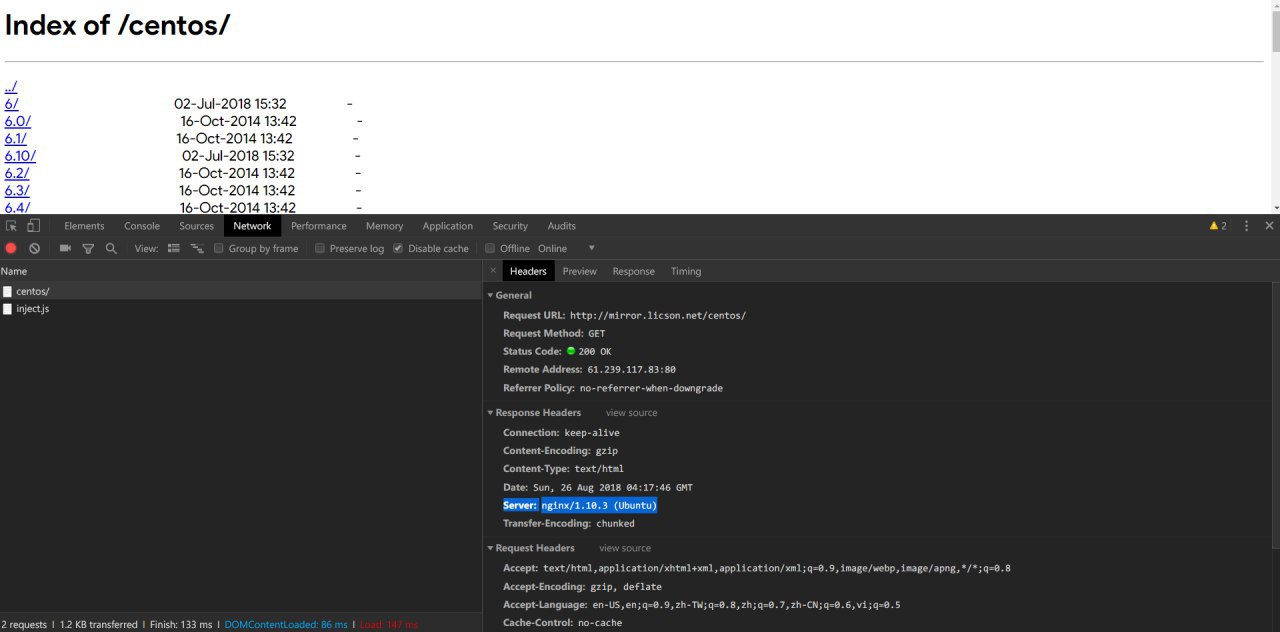Open the Timing details tab
The height and width of the screenshot is (632, 1280).
point(686,271)
